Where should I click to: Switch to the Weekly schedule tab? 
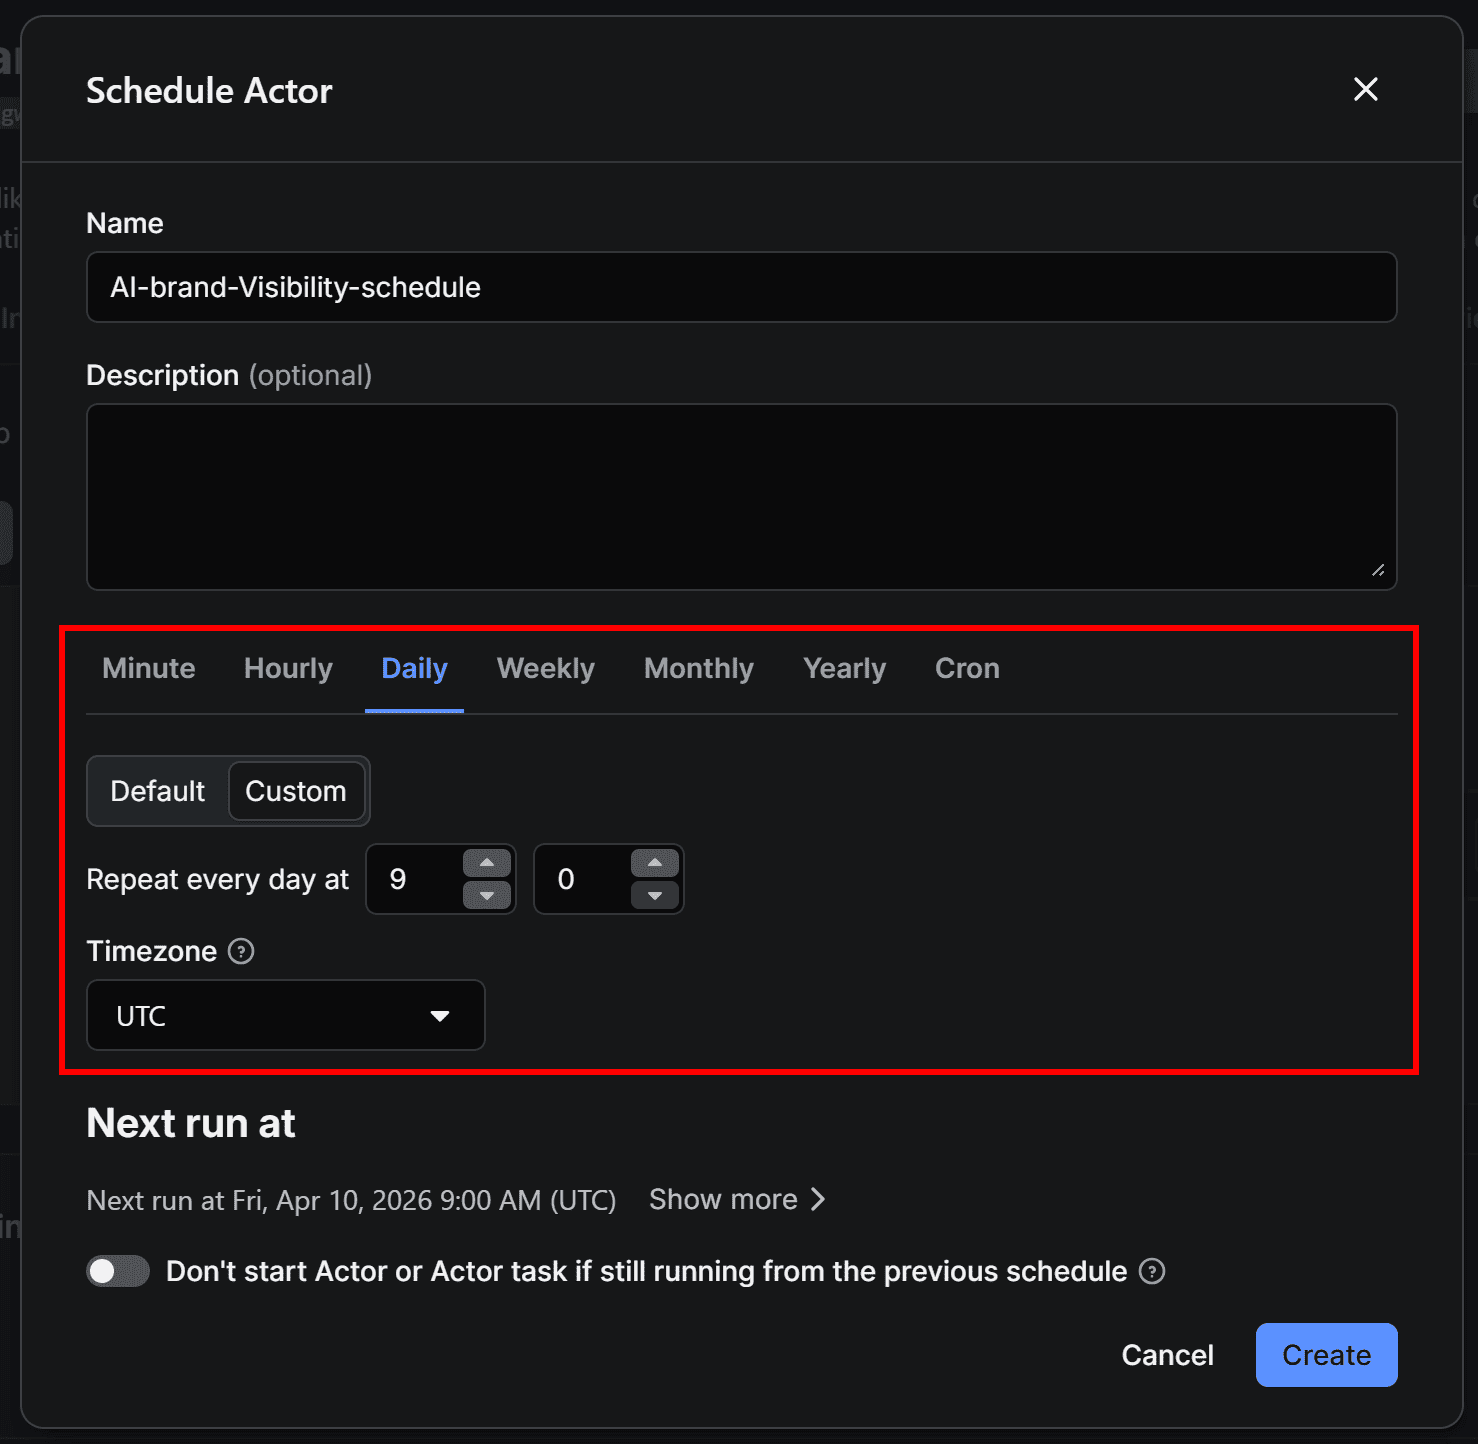click(545, 668)
